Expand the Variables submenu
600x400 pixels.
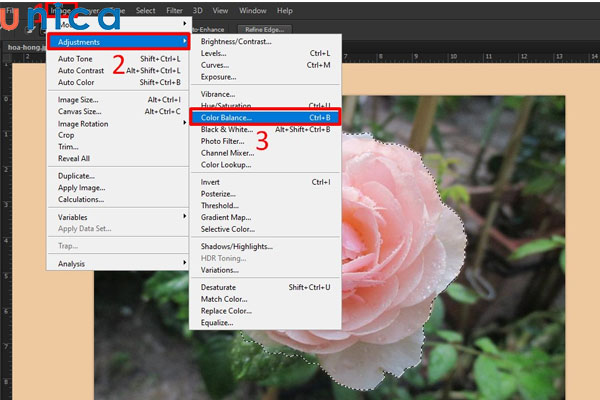(119, 217)
